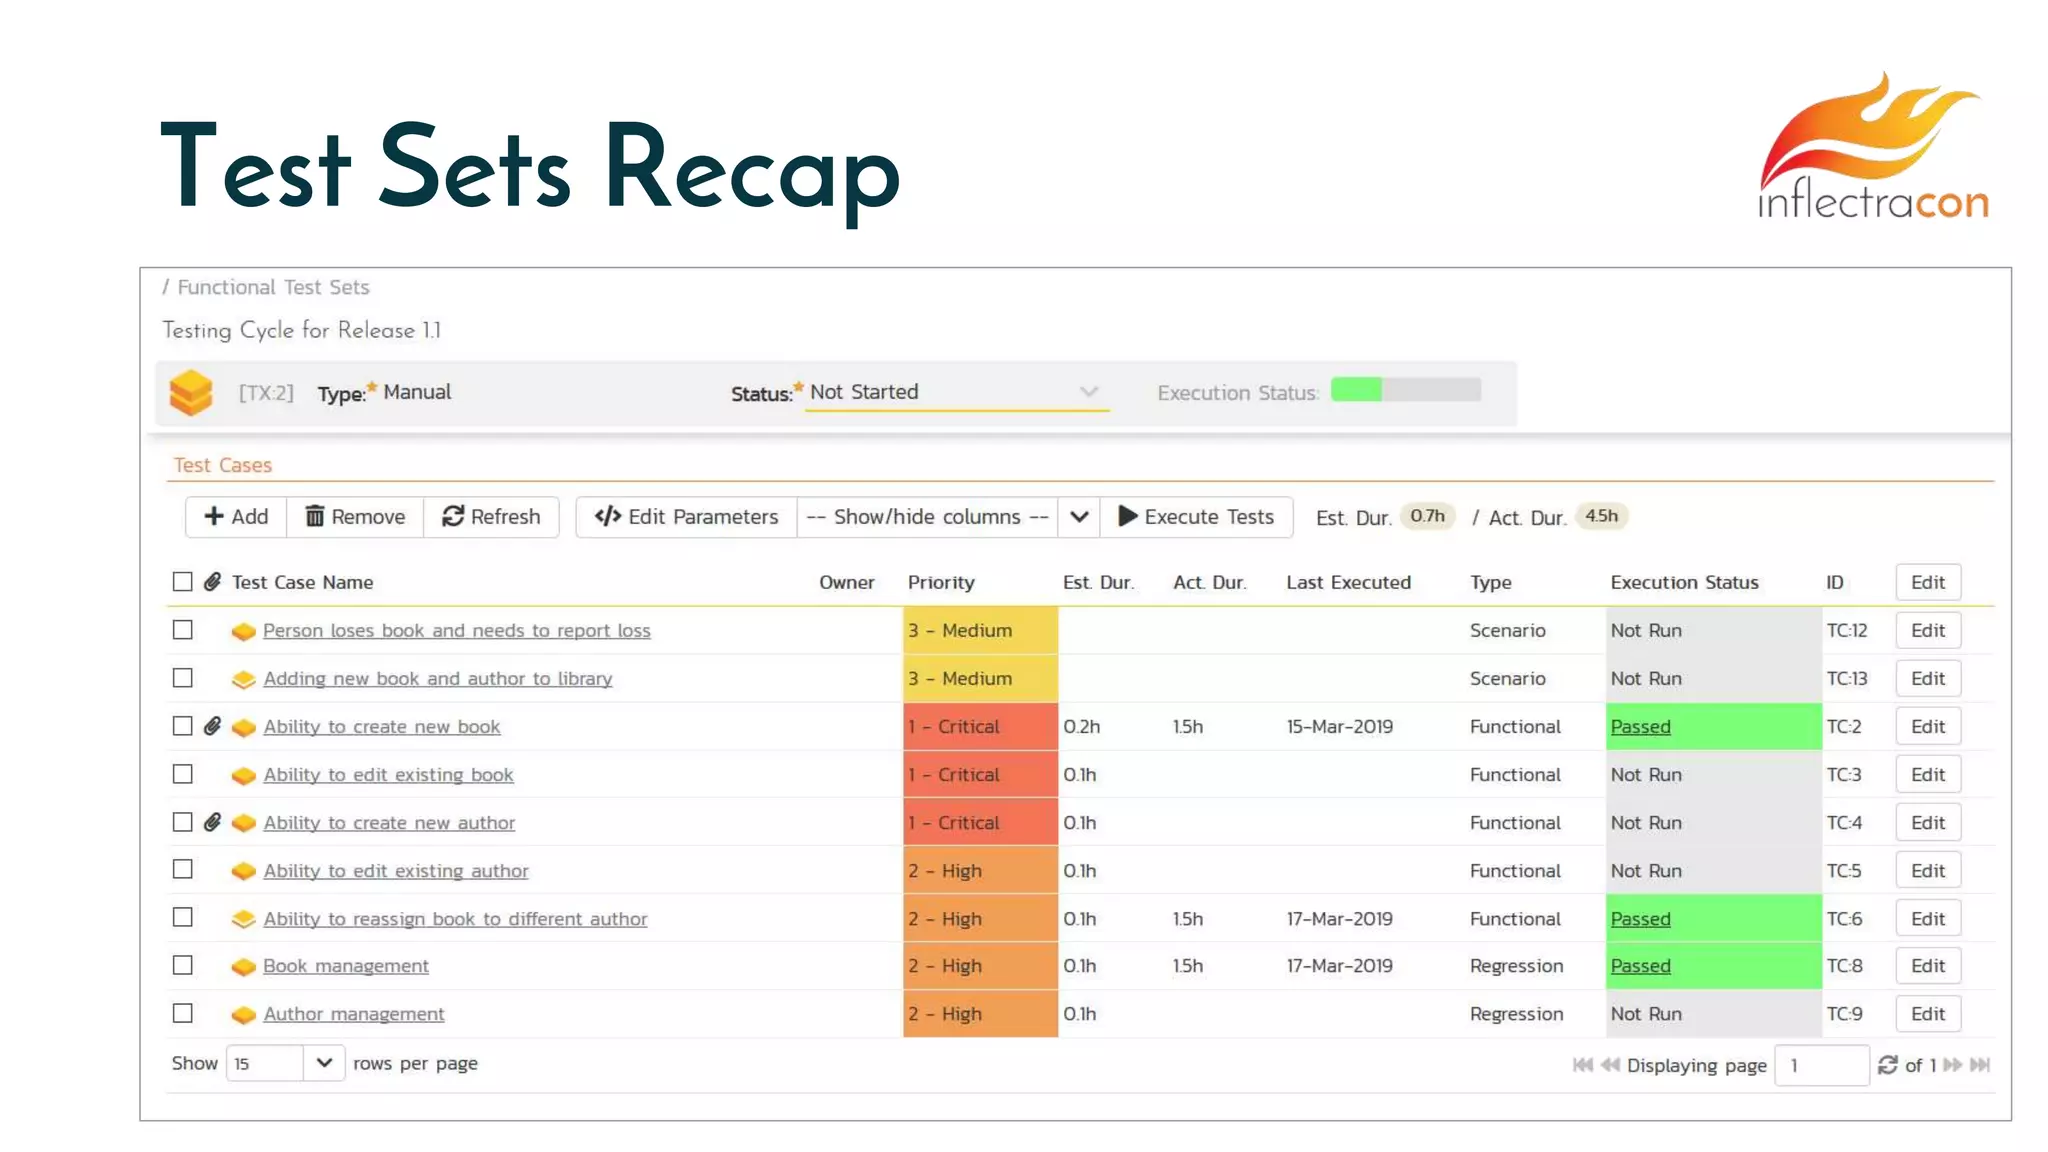
Task: Click the Act. Dur. 4.5h badge
Action: coord(1601,516)
